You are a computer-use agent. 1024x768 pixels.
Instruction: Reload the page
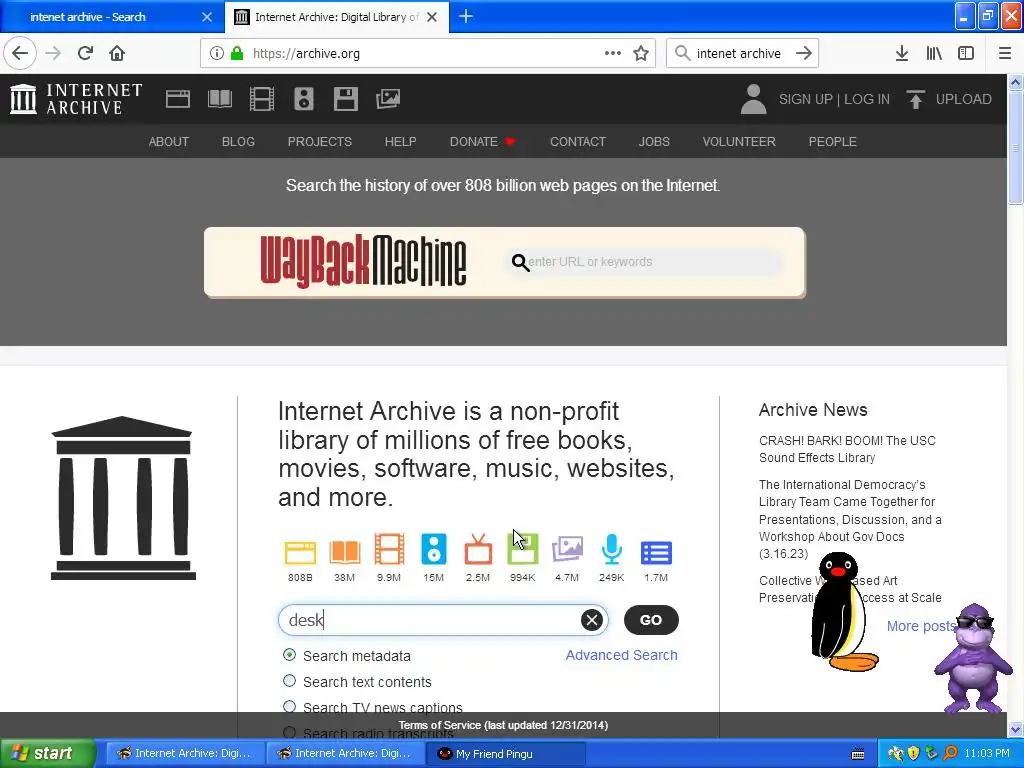point(86,54)
